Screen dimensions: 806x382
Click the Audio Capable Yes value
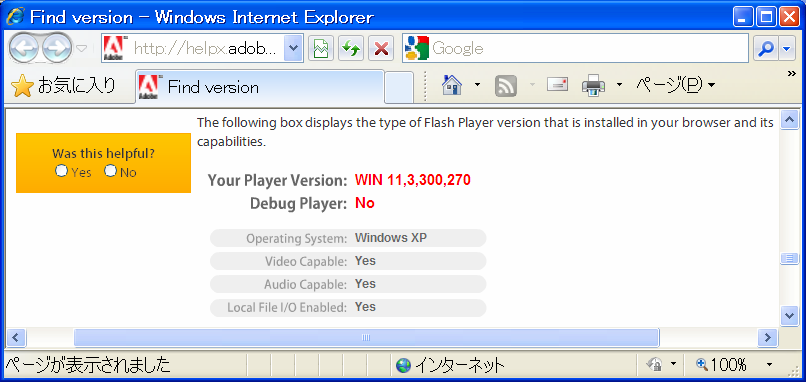(365, 284)
